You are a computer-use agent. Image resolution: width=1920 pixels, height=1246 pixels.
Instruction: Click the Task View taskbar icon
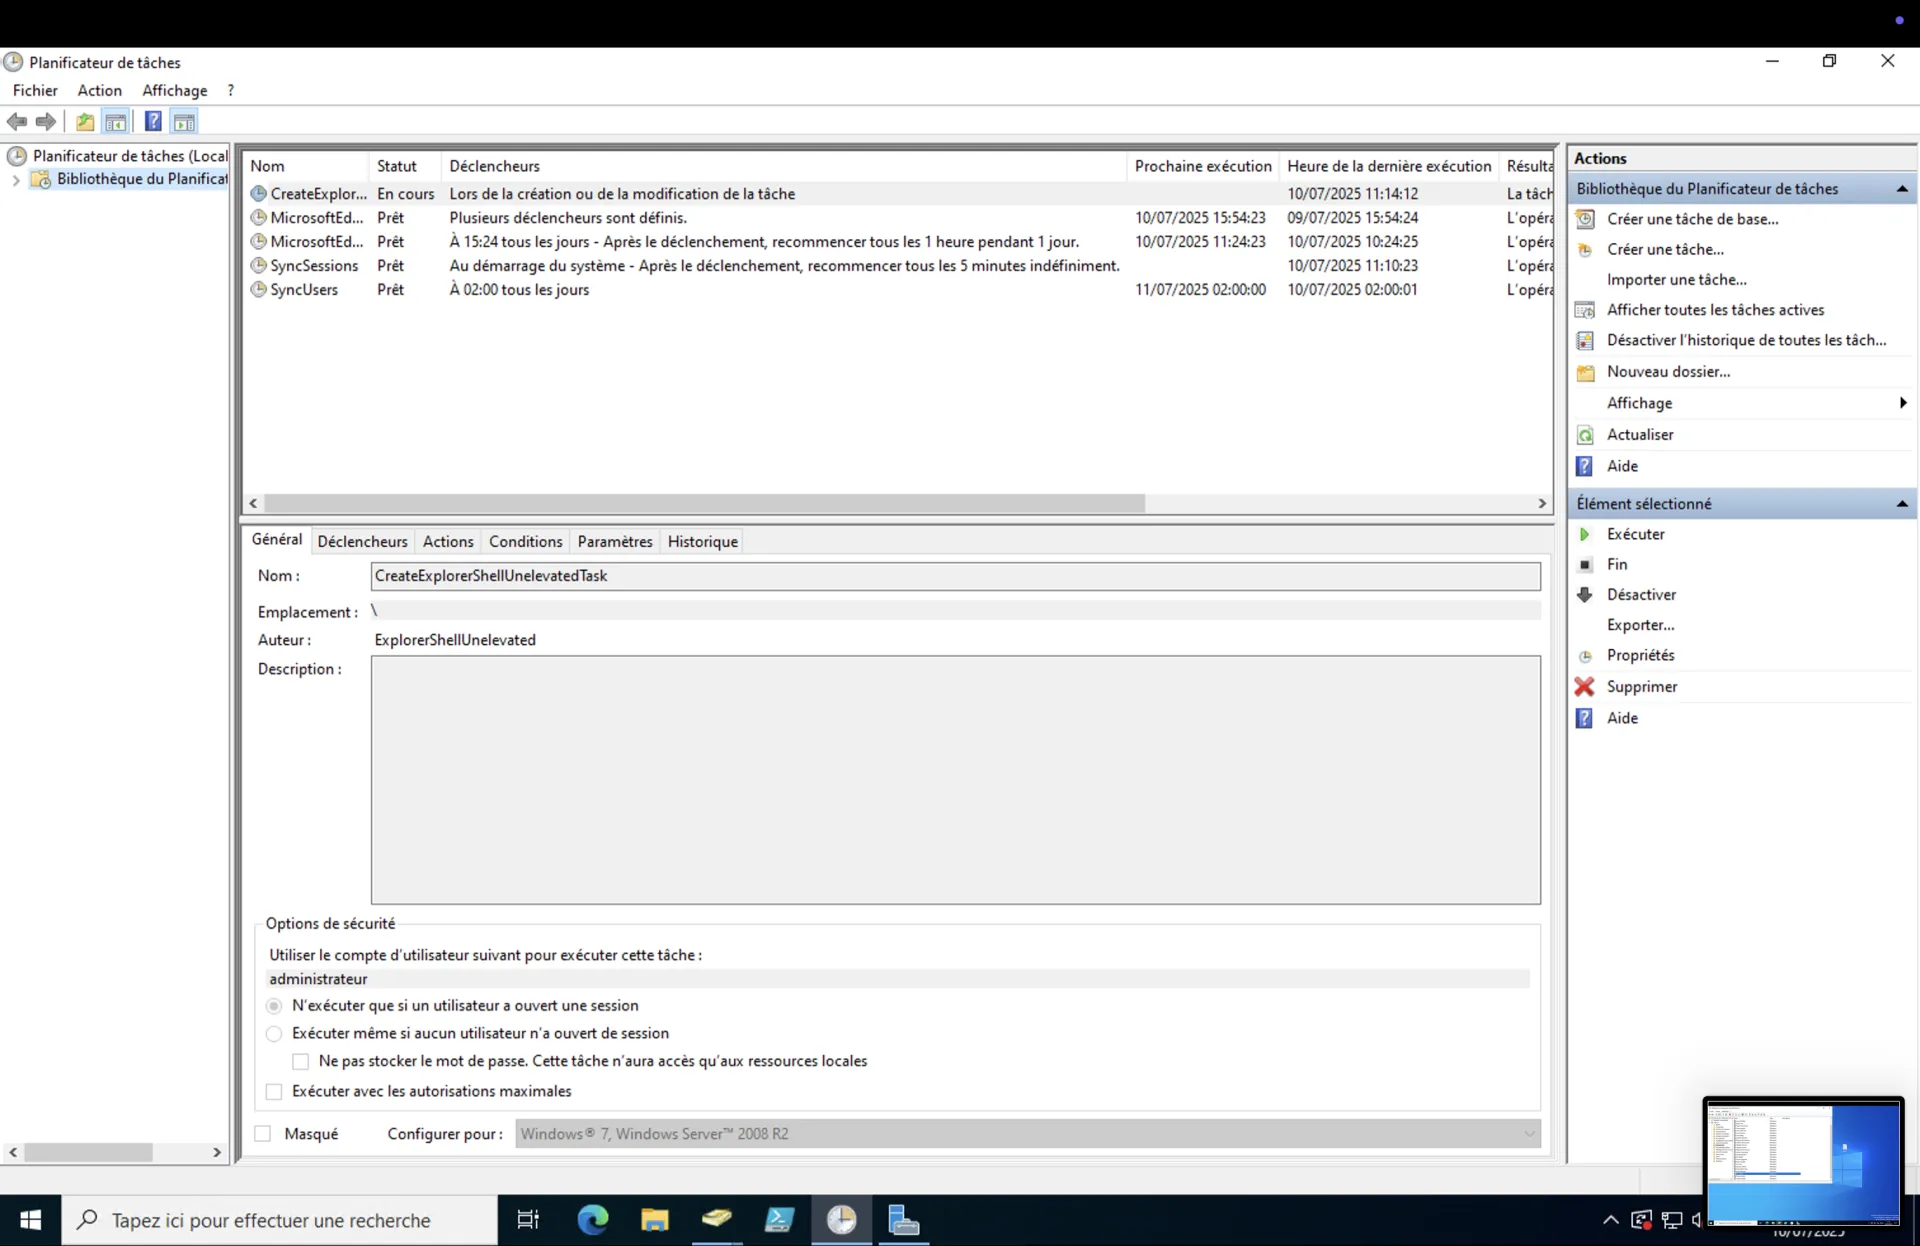click(x=528, y=1220)
